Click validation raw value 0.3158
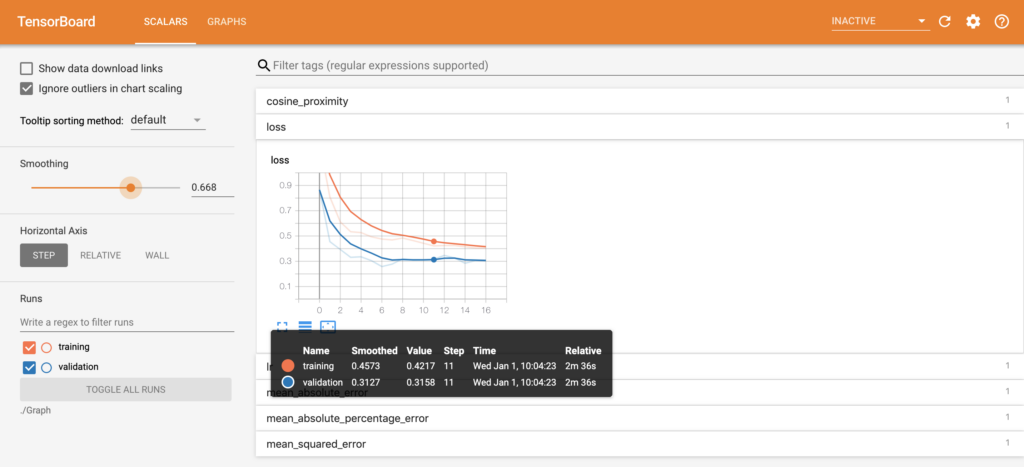Image resolution: width=1024 pixels, height=467 pixels. [x=419, y=383]
